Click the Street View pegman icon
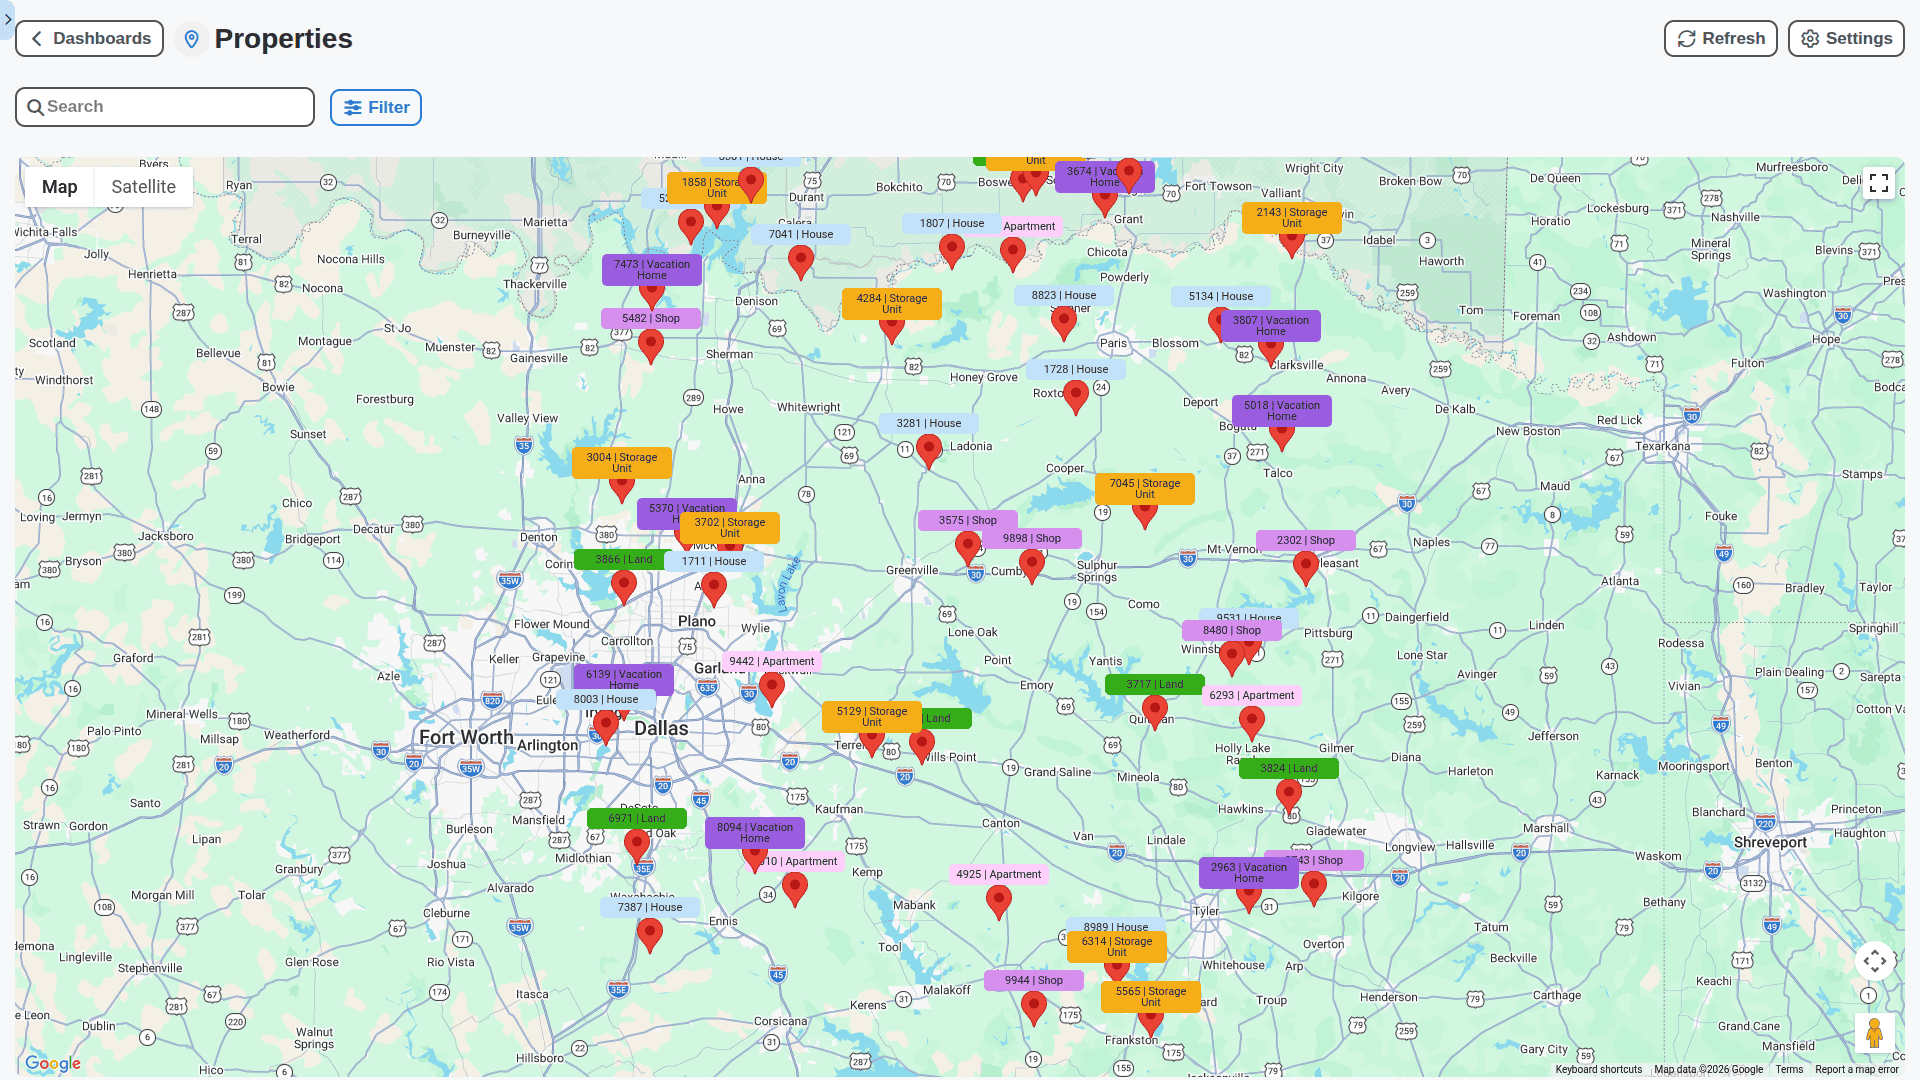Viewport: 1920px width, 1080px height. pos(1876,1033)
